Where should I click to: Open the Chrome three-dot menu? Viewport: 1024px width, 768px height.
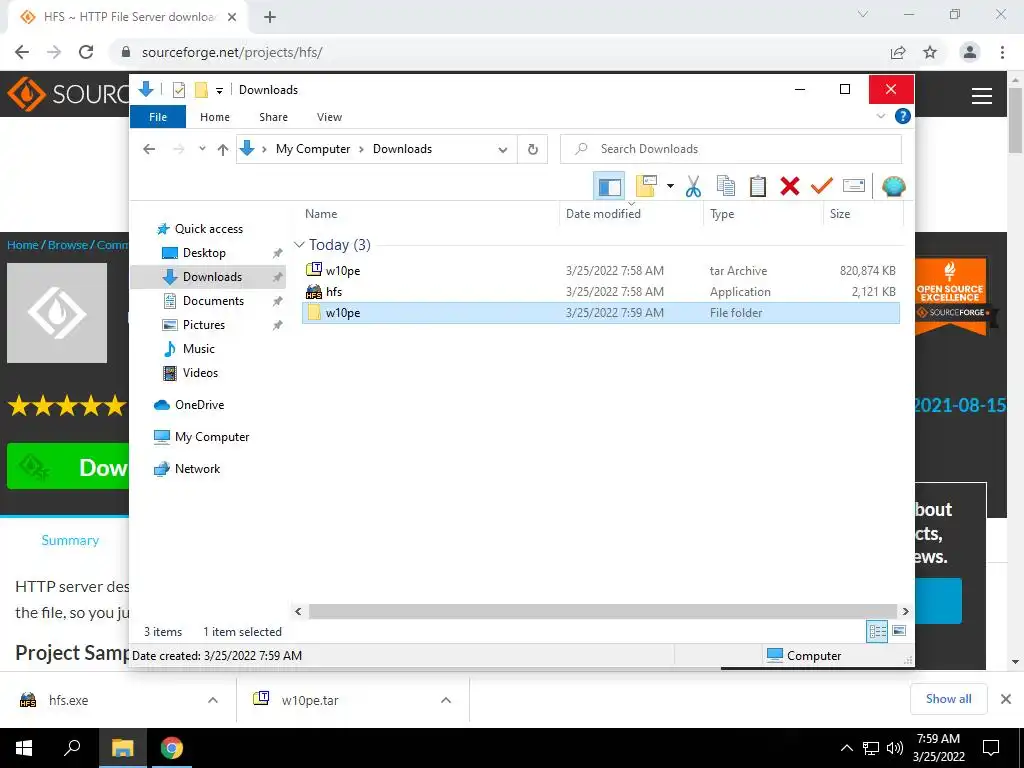1002,52
